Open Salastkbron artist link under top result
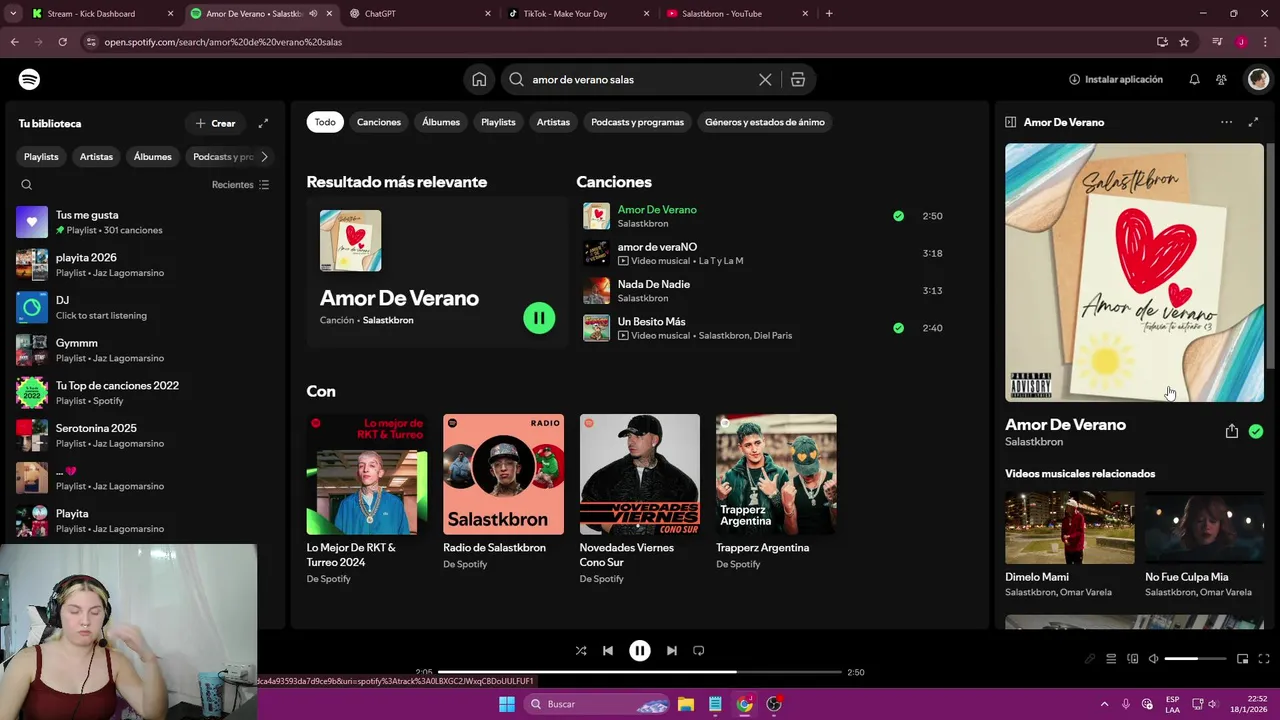 (x=388, y=320)
